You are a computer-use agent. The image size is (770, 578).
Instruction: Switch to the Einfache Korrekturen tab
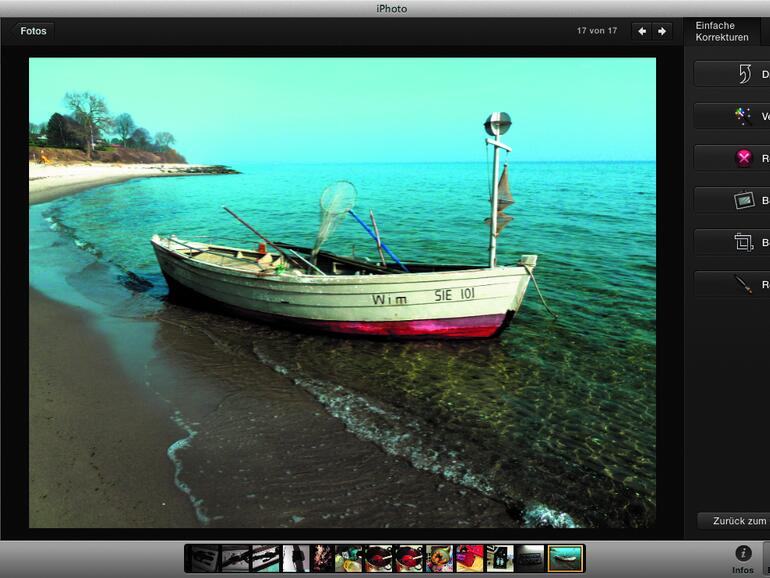point(721,31)
